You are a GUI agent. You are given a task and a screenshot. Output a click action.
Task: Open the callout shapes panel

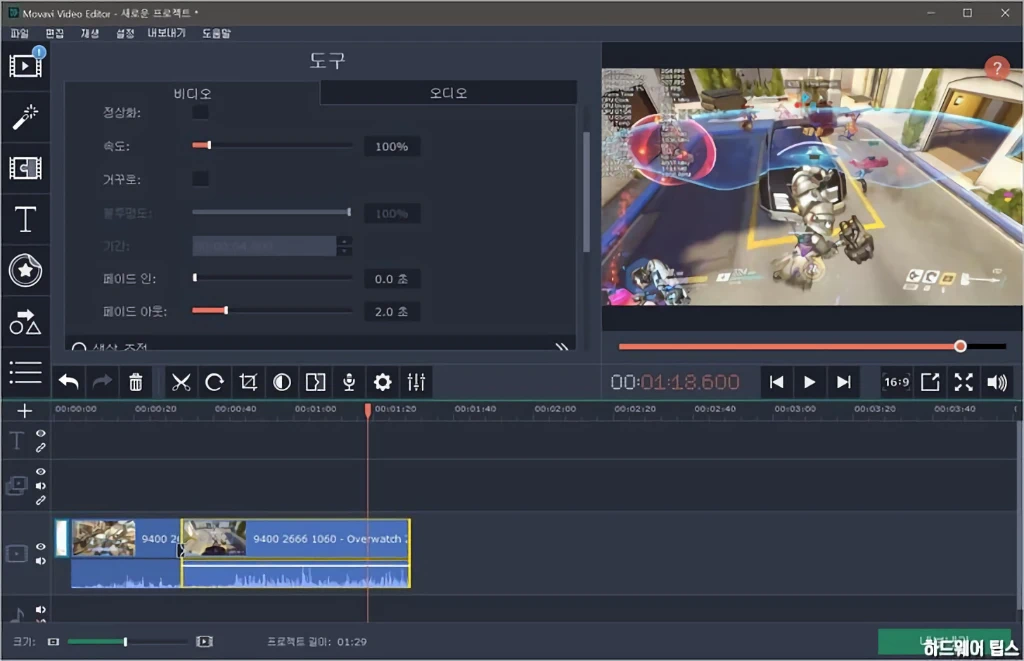click(x=25, y=321)
